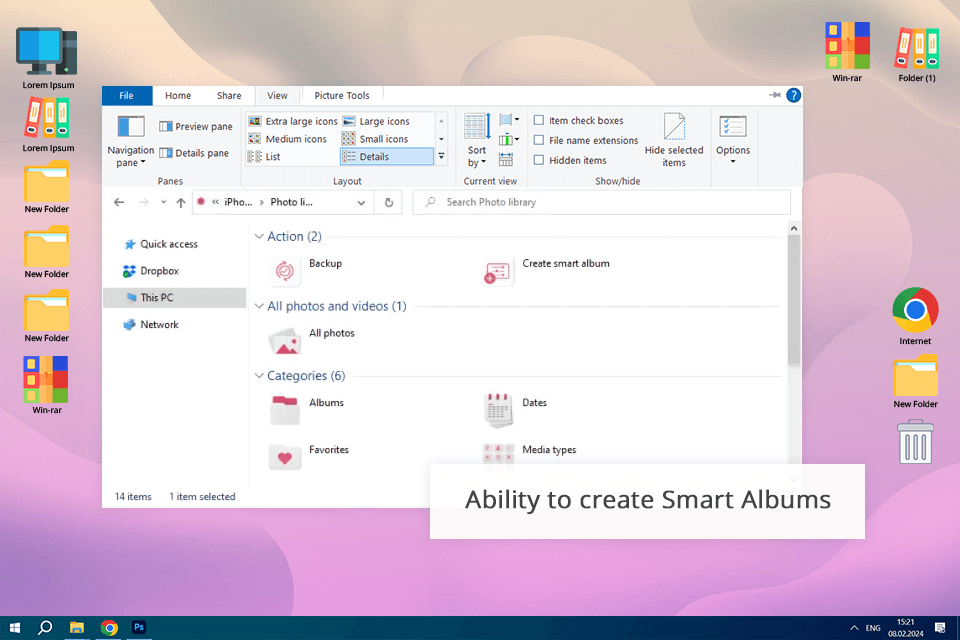This screenshot has width=960, height=640.
Task: Switch to the Share tab
Action: tap(229, 96)
